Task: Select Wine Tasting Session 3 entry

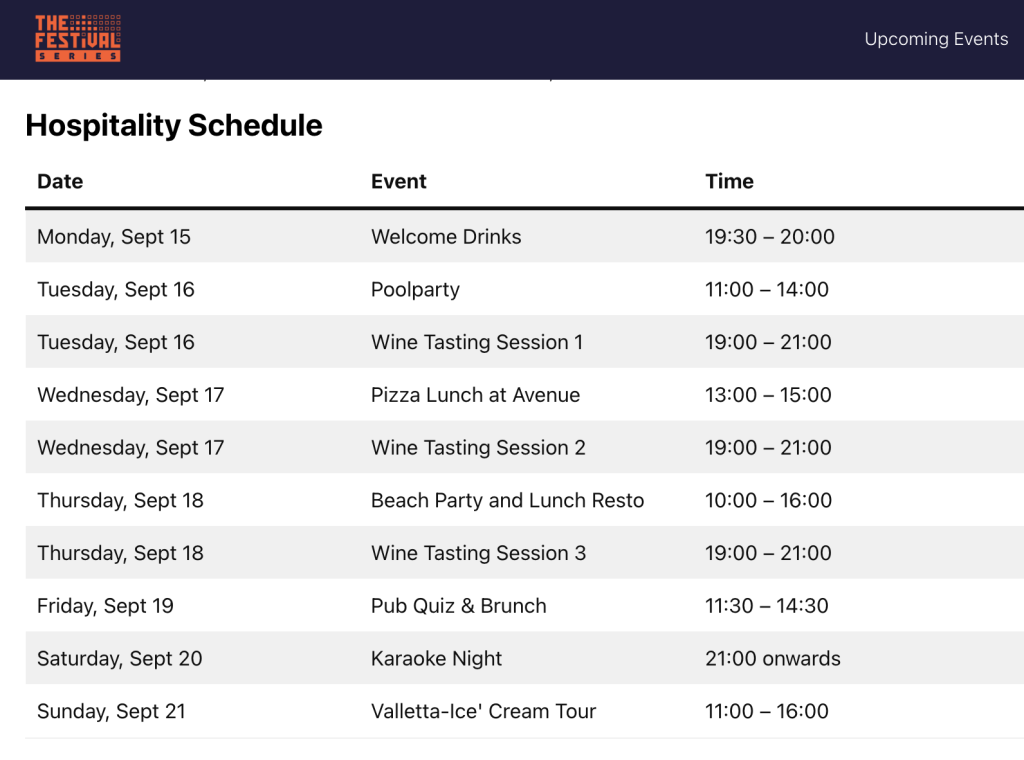Action: coord(479,553)
